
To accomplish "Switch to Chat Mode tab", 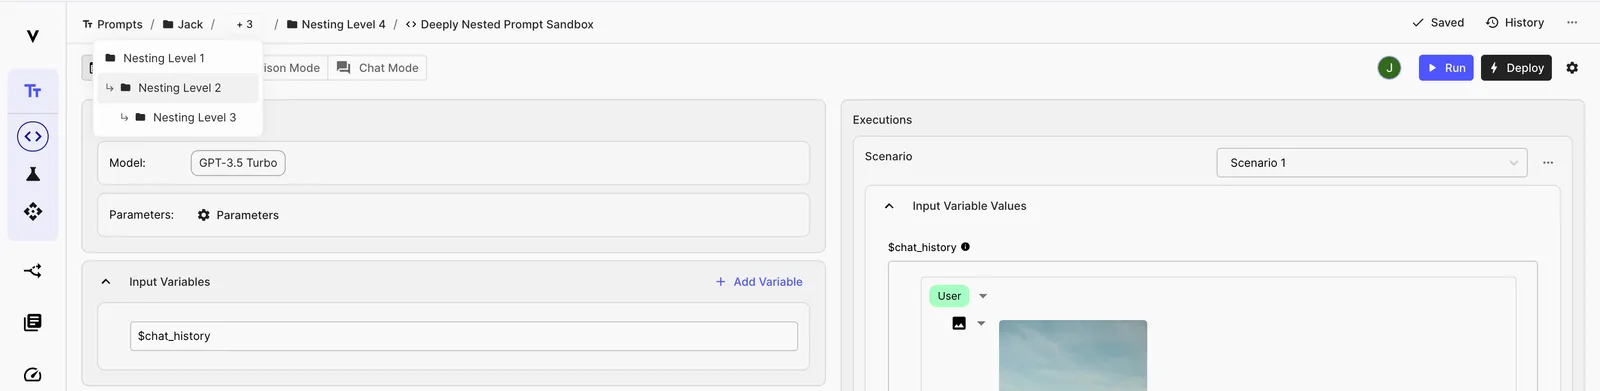I will [377, 68].
